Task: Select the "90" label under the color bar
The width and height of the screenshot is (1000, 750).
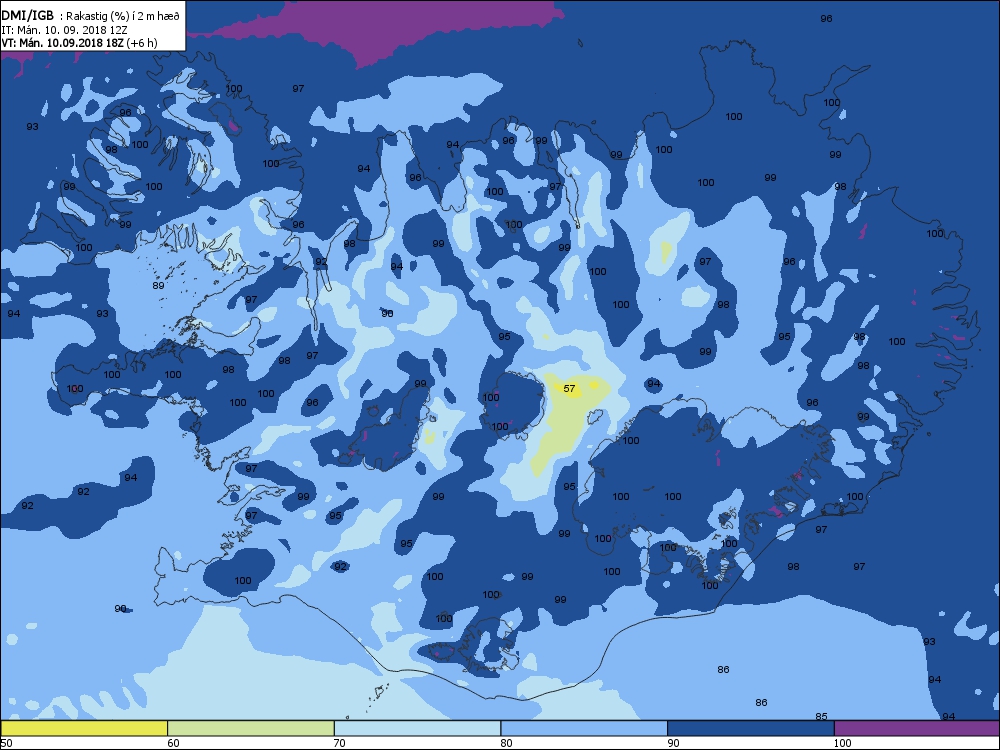Action: 673,743
